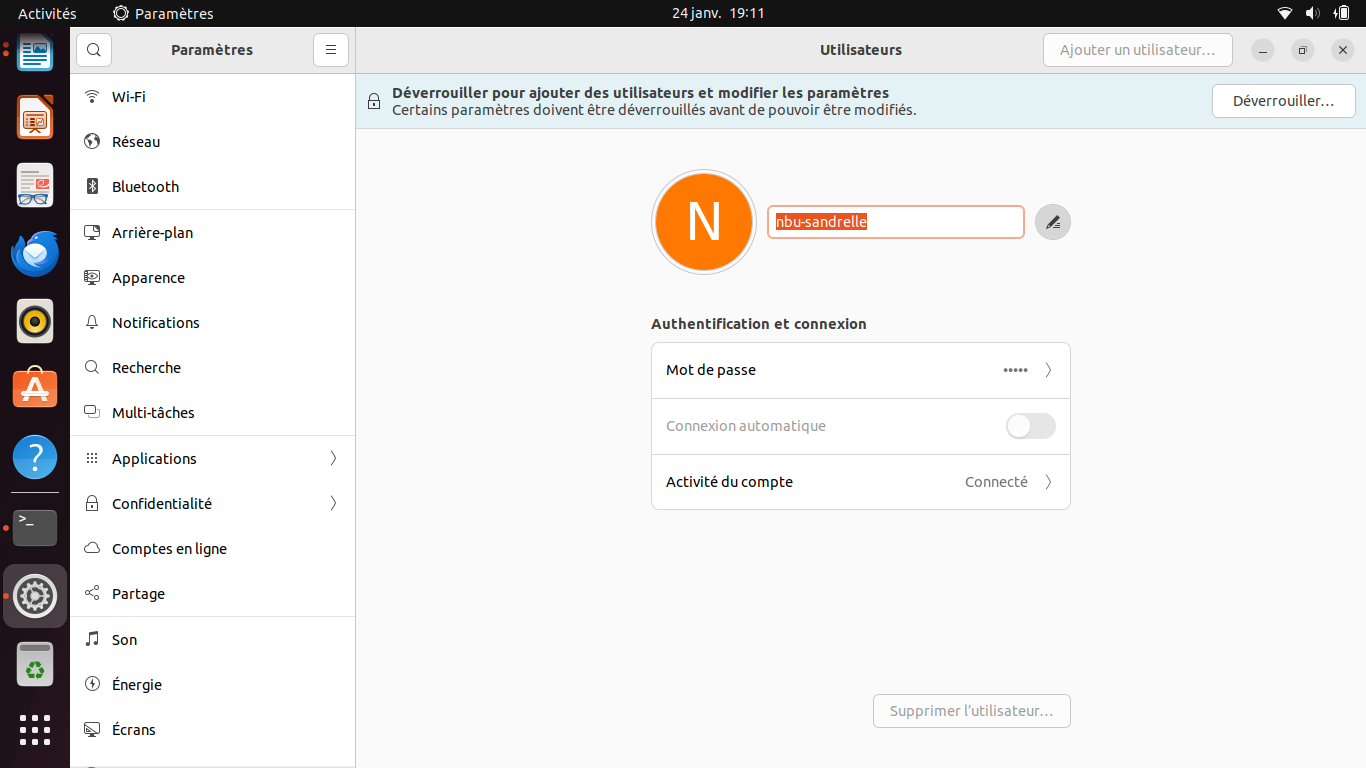Expand the Applications settings chevron
The image size is (1366, 768).
point(333,458)
